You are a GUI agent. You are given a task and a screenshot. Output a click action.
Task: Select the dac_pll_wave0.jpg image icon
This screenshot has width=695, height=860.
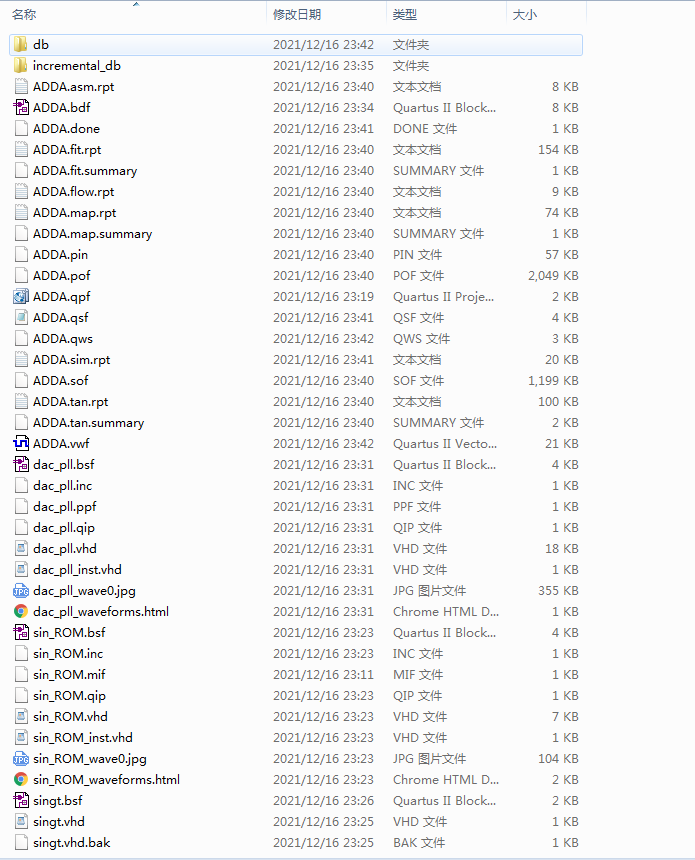click(21, 591)
